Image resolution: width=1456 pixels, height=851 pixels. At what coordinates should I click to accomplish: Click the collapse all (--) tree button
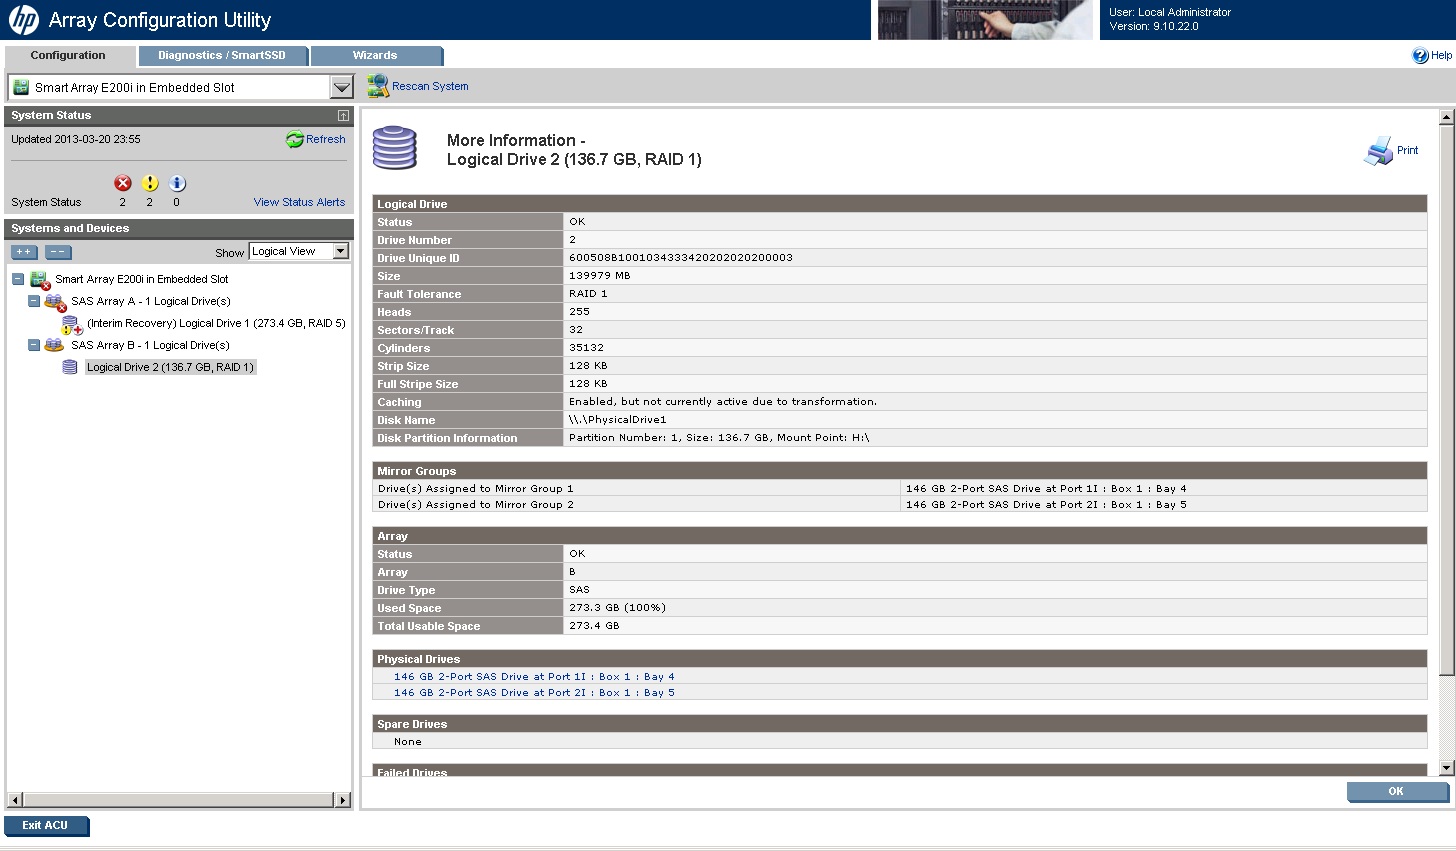pyautogui.click(x=58, y=252)
